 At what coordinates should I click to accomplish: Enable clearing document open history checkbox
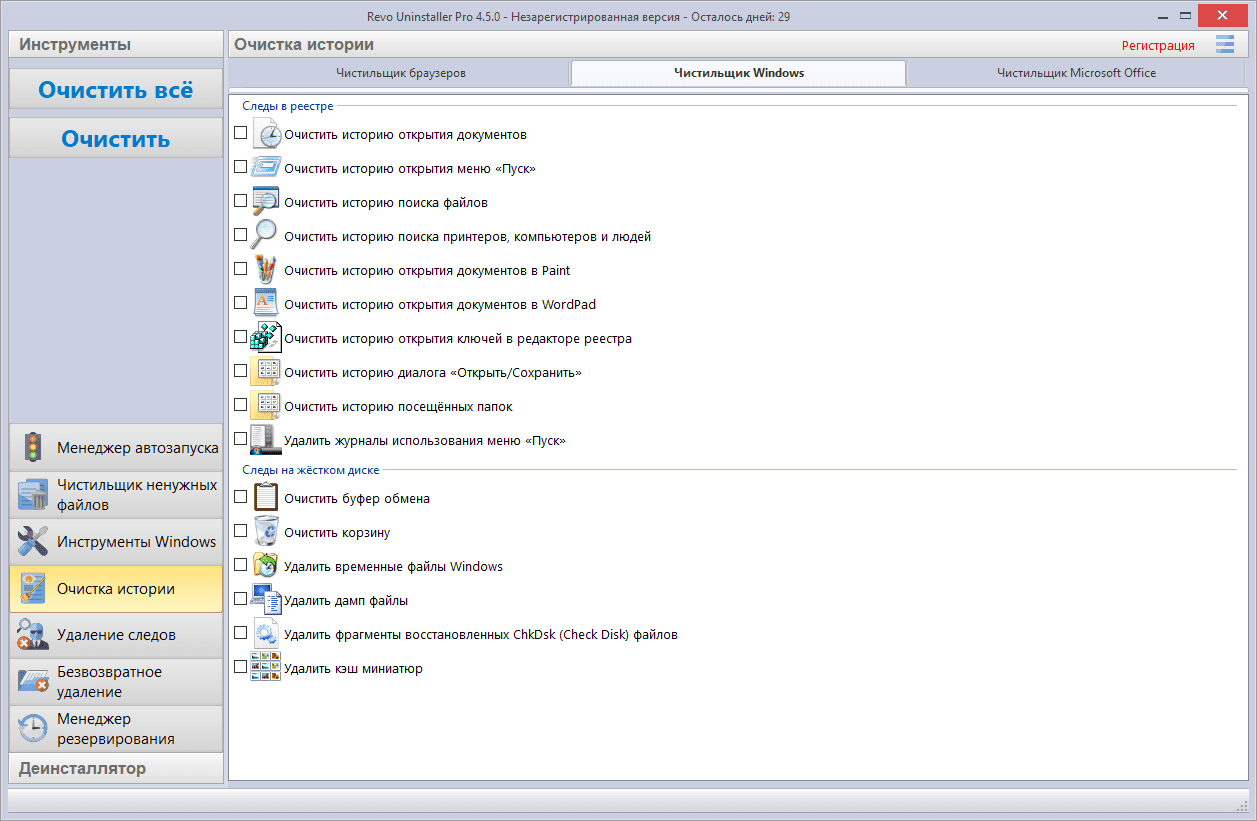[240, 132]
